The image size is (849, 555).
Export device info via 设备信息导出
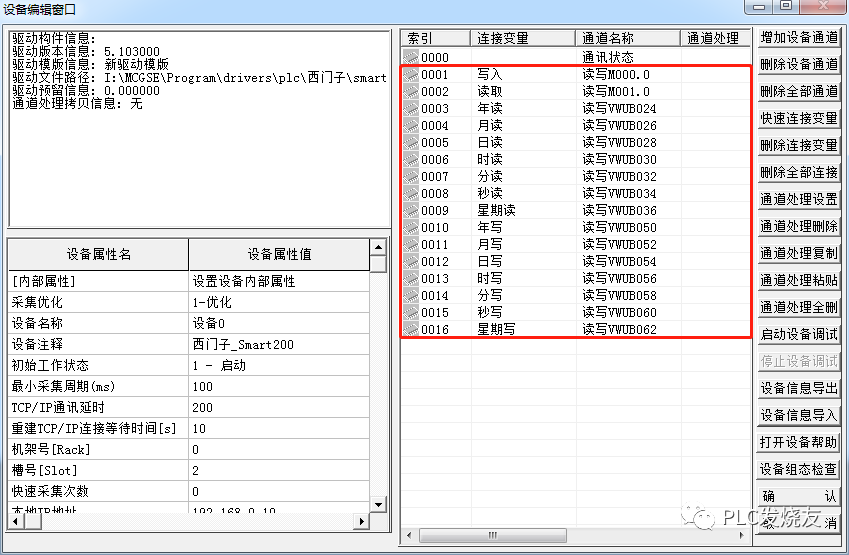[x=799, y=388]
